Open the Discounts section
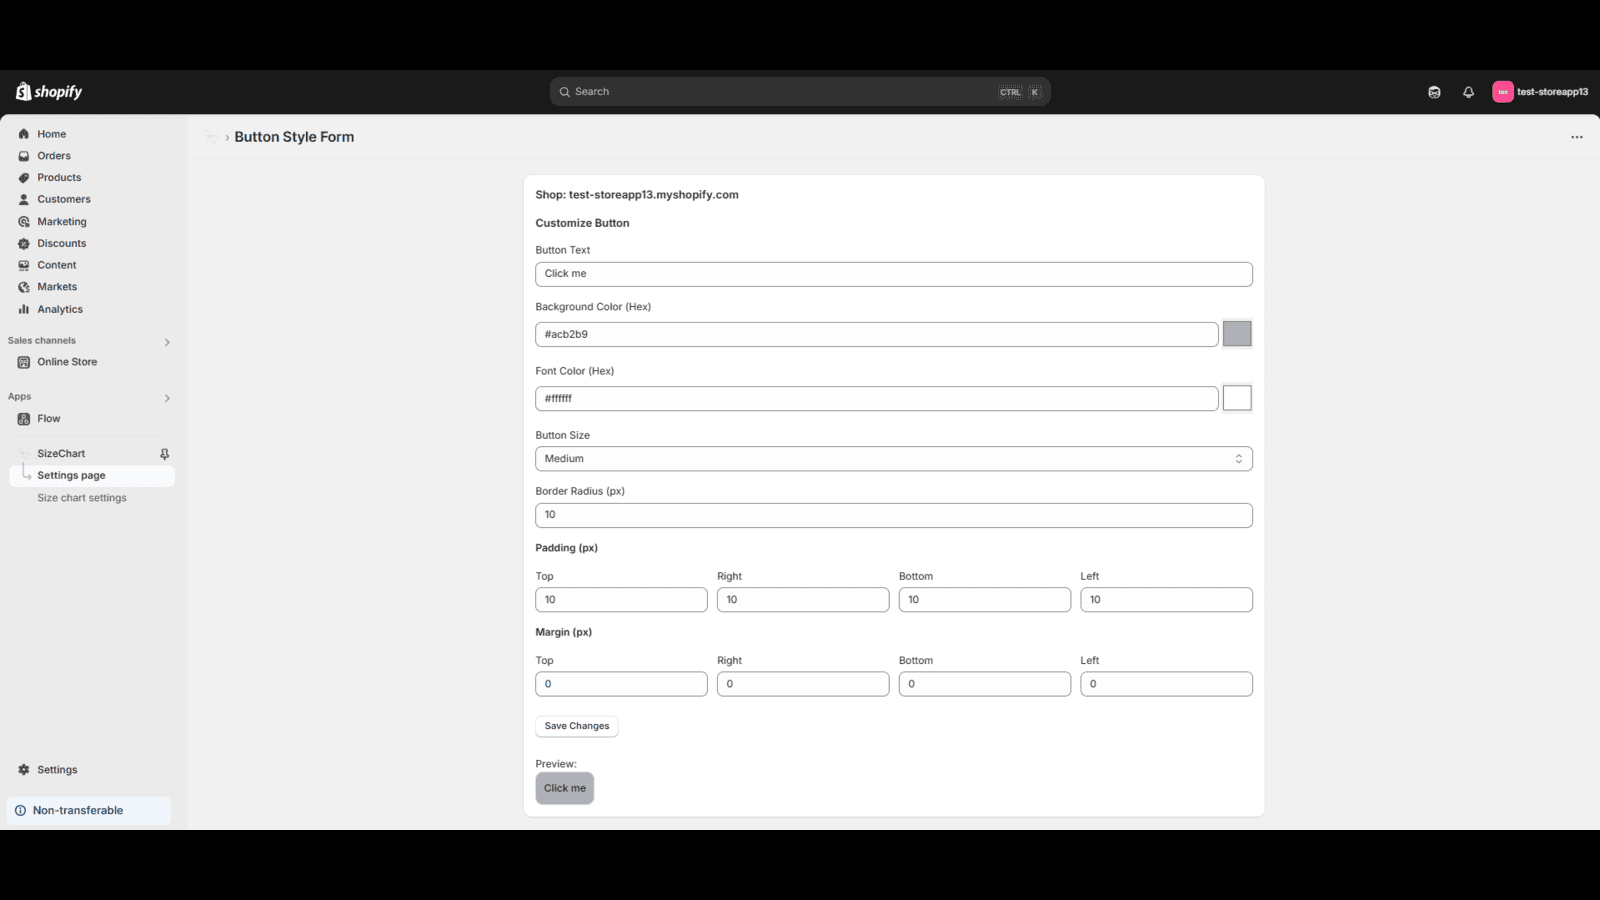 [60, 243]
